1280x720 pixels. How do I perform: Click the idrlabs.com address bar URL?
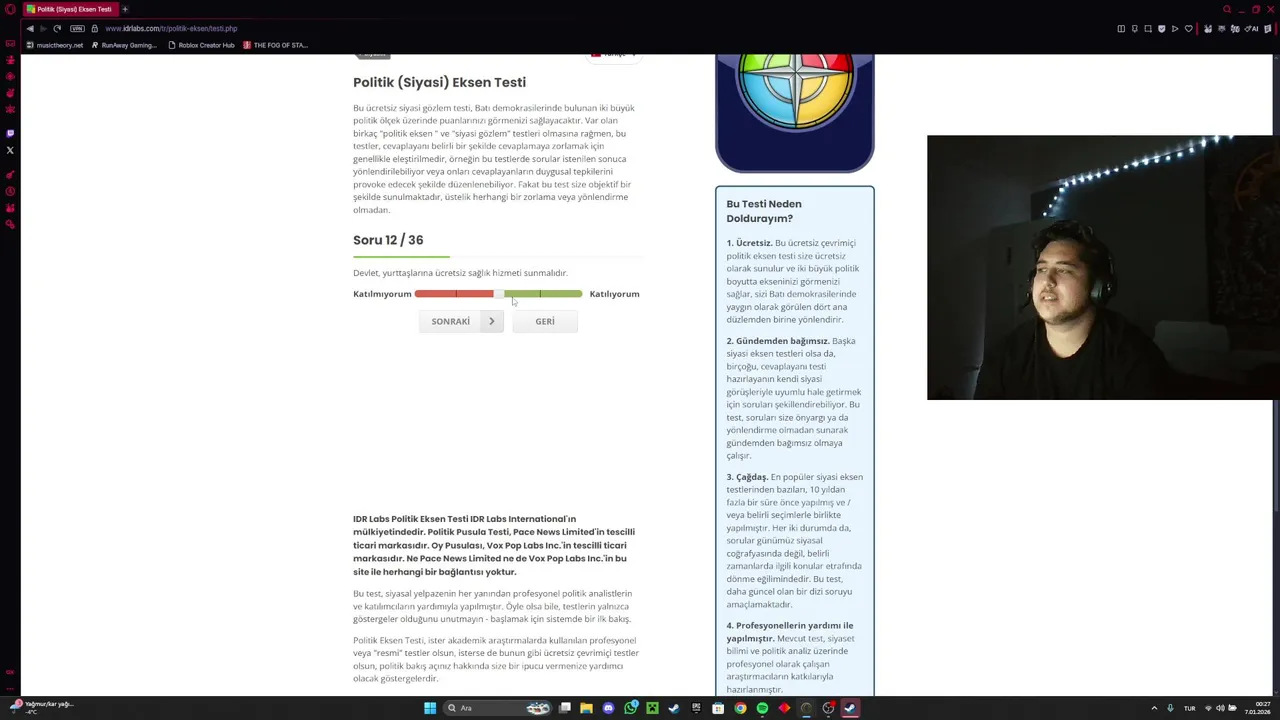pos(171,28)
